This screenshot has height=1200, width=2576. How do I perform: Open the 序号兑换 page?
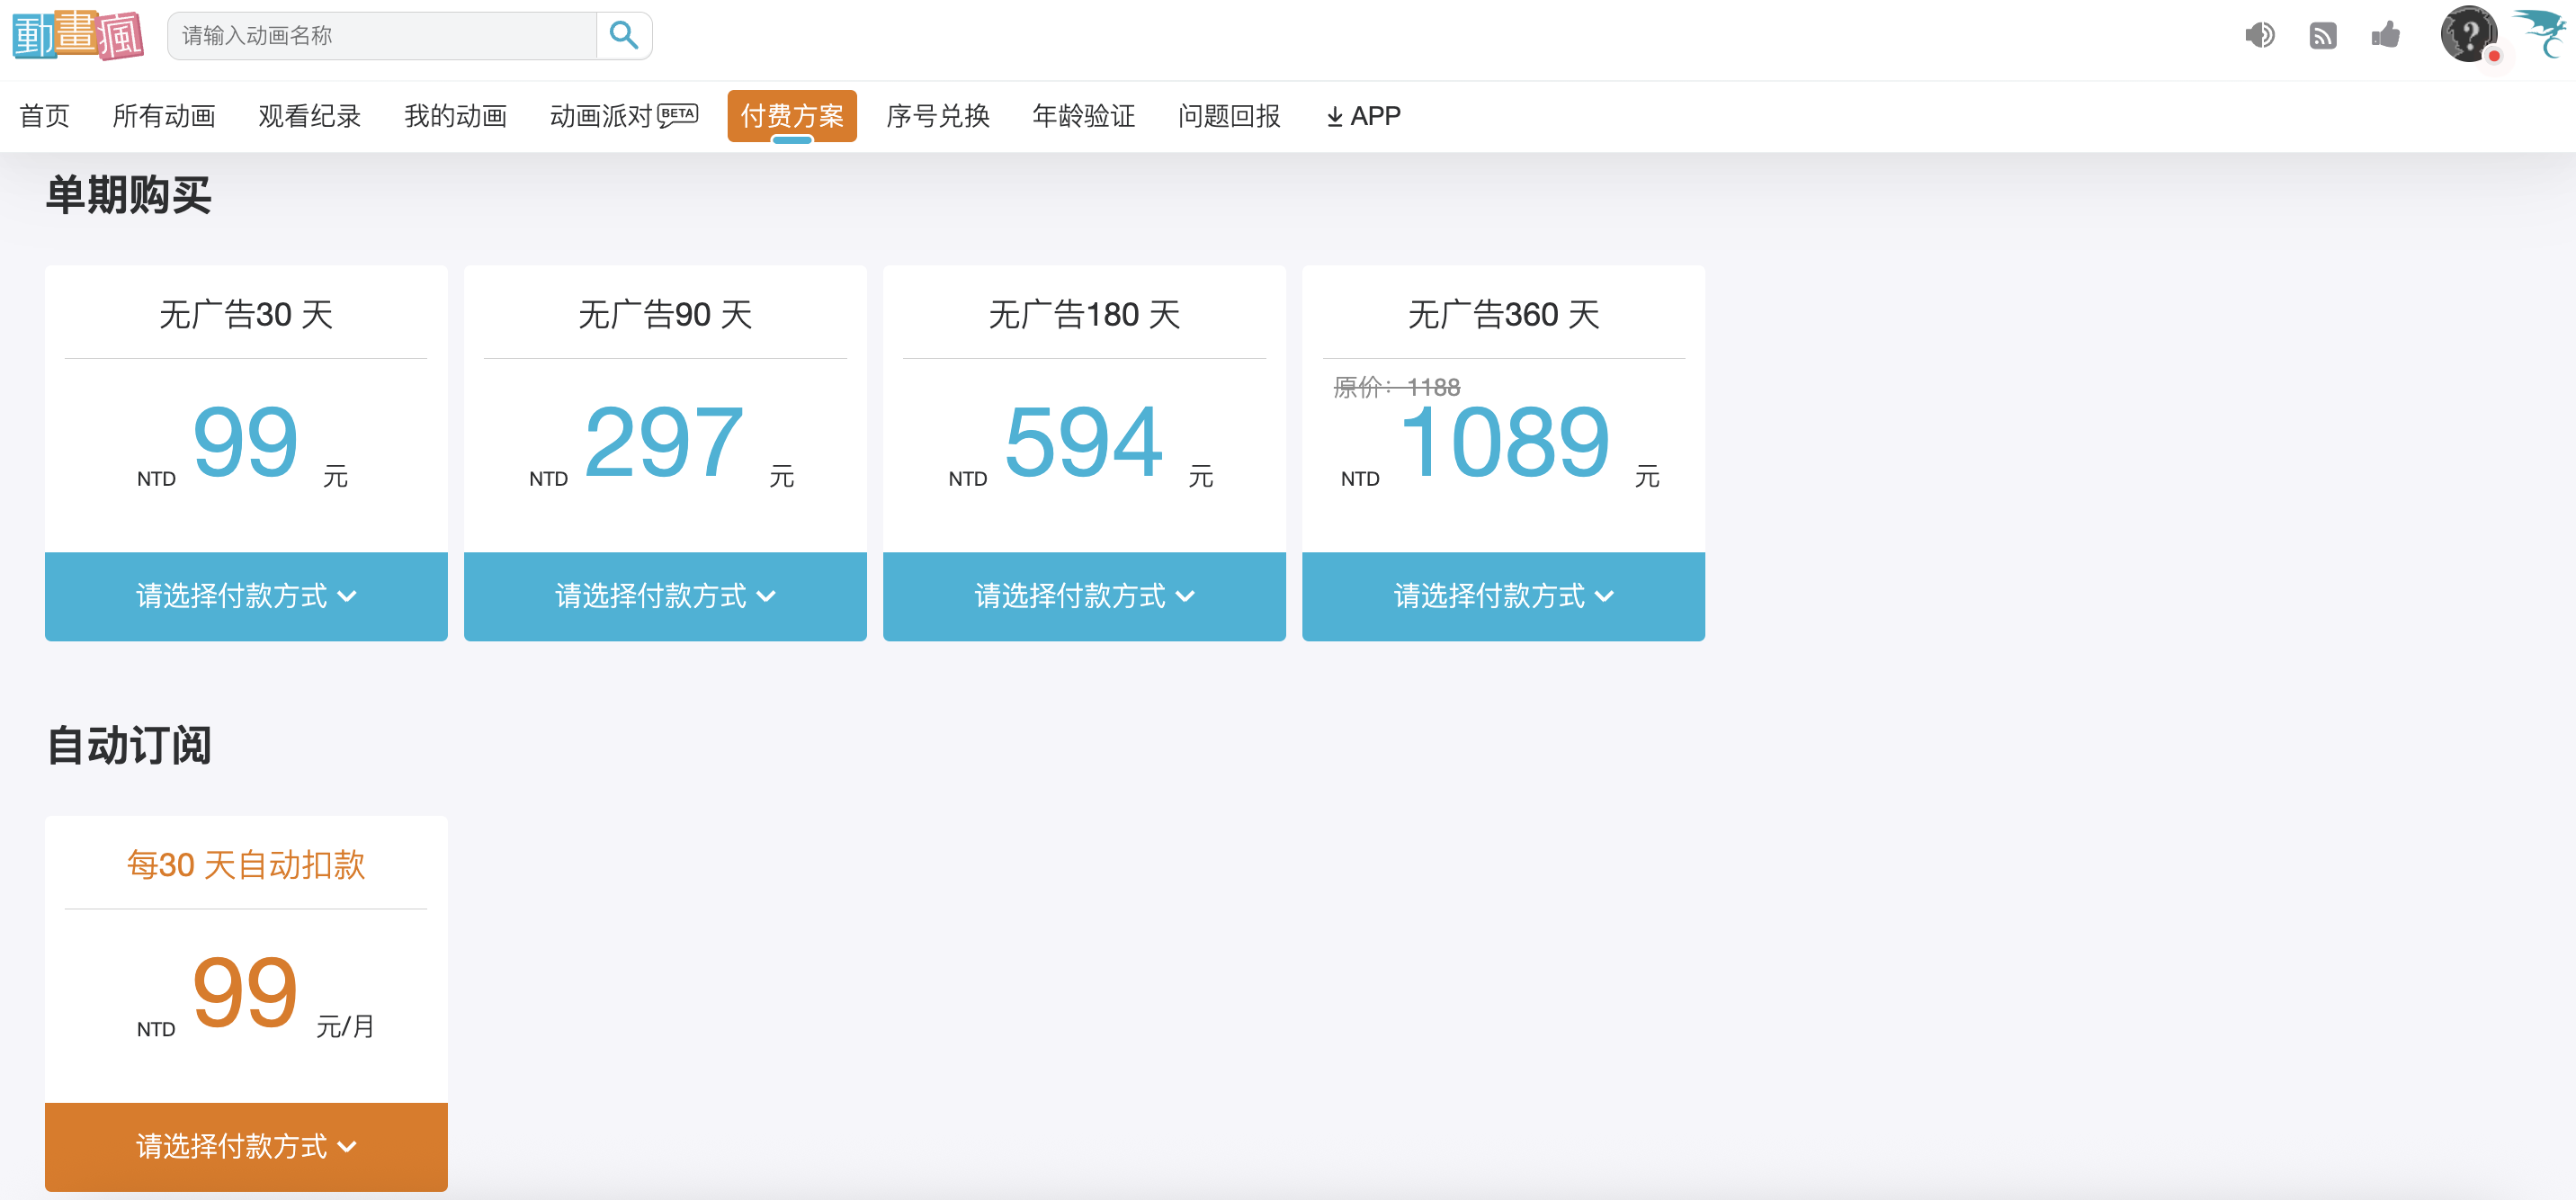click(937, 116)
